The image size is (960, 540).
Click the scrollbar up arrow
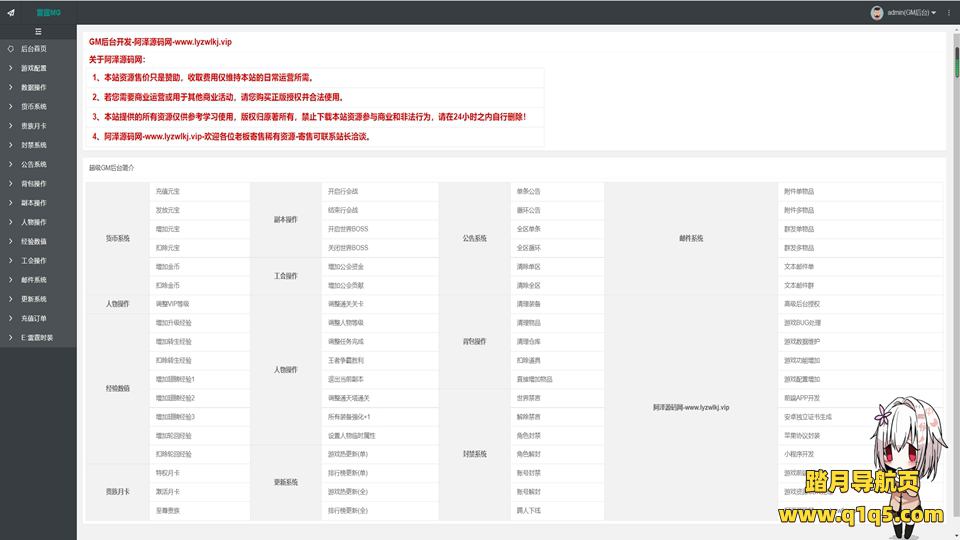tap(955, 30)
